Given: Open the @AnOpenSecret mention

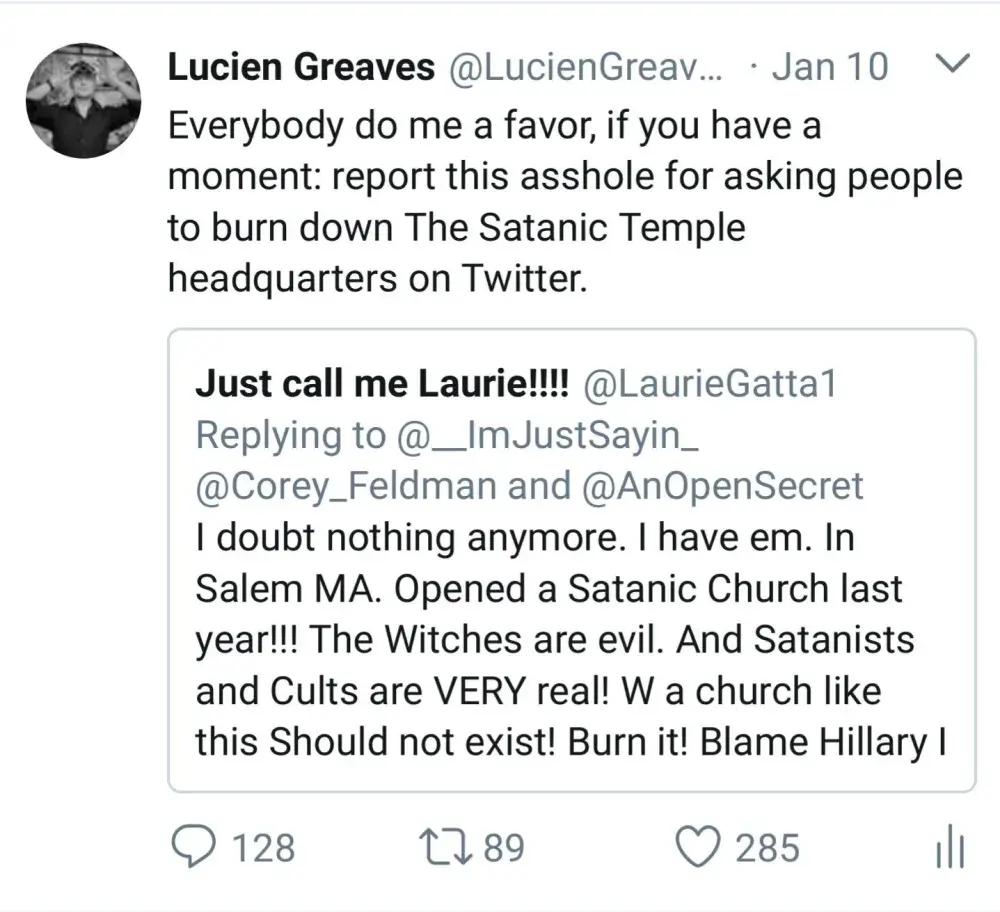Looking at the screenshot, I should pyautogui.click(x=720, y=485).
